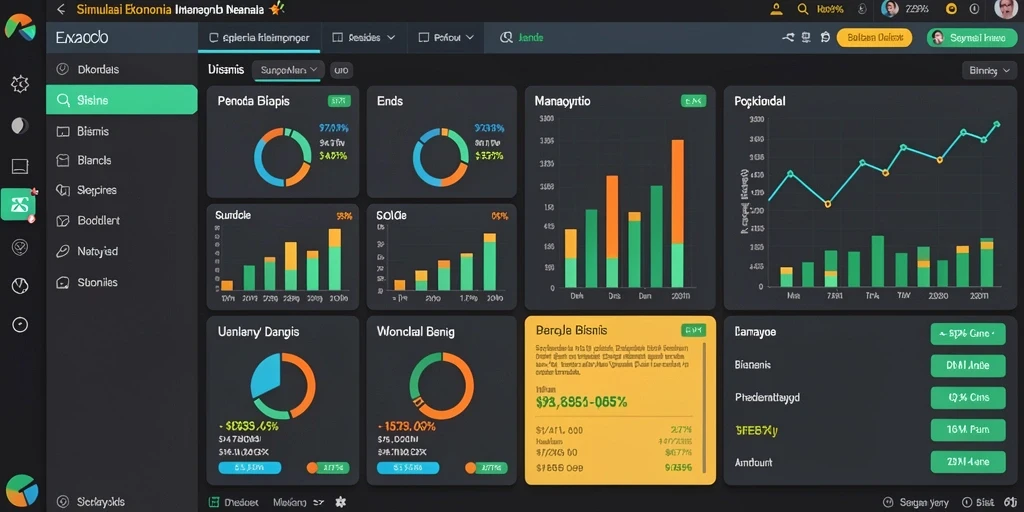Click the back arrow in title bar
The image size is (1024, 512).
pyautogui.click(x=61, y=9)
